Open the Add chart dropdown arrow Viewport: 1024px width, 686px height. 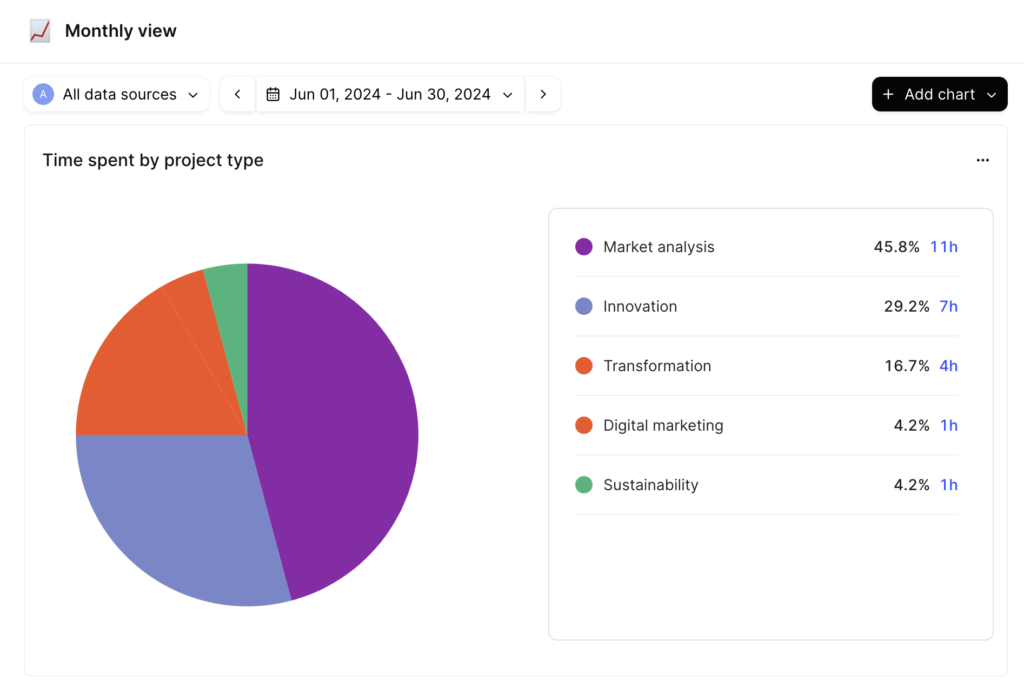989,93
